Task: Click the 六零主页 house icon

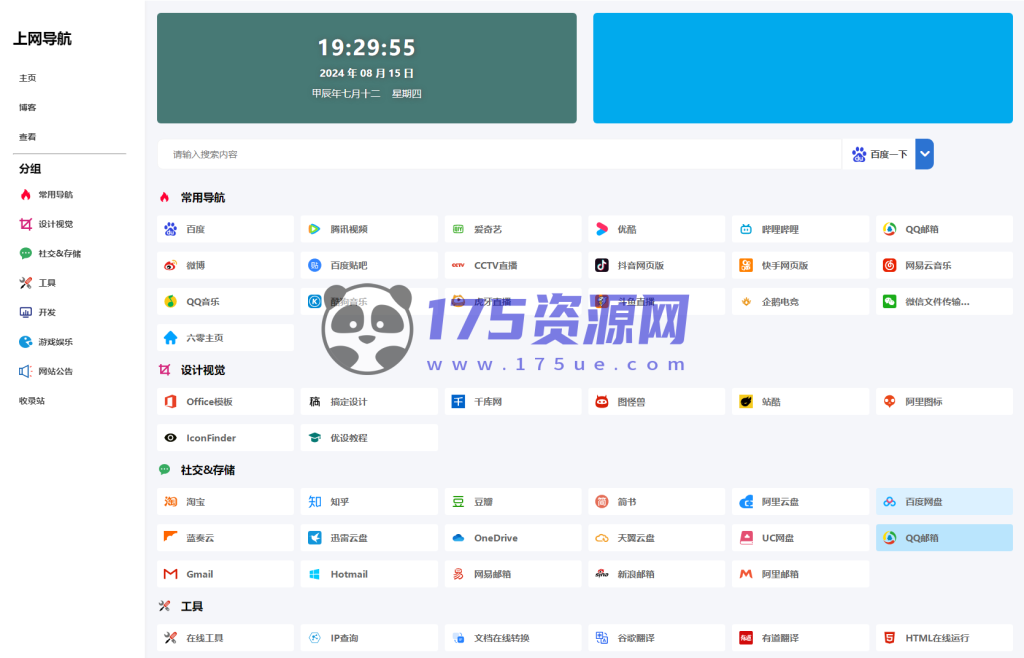Action: pos(170,337)
